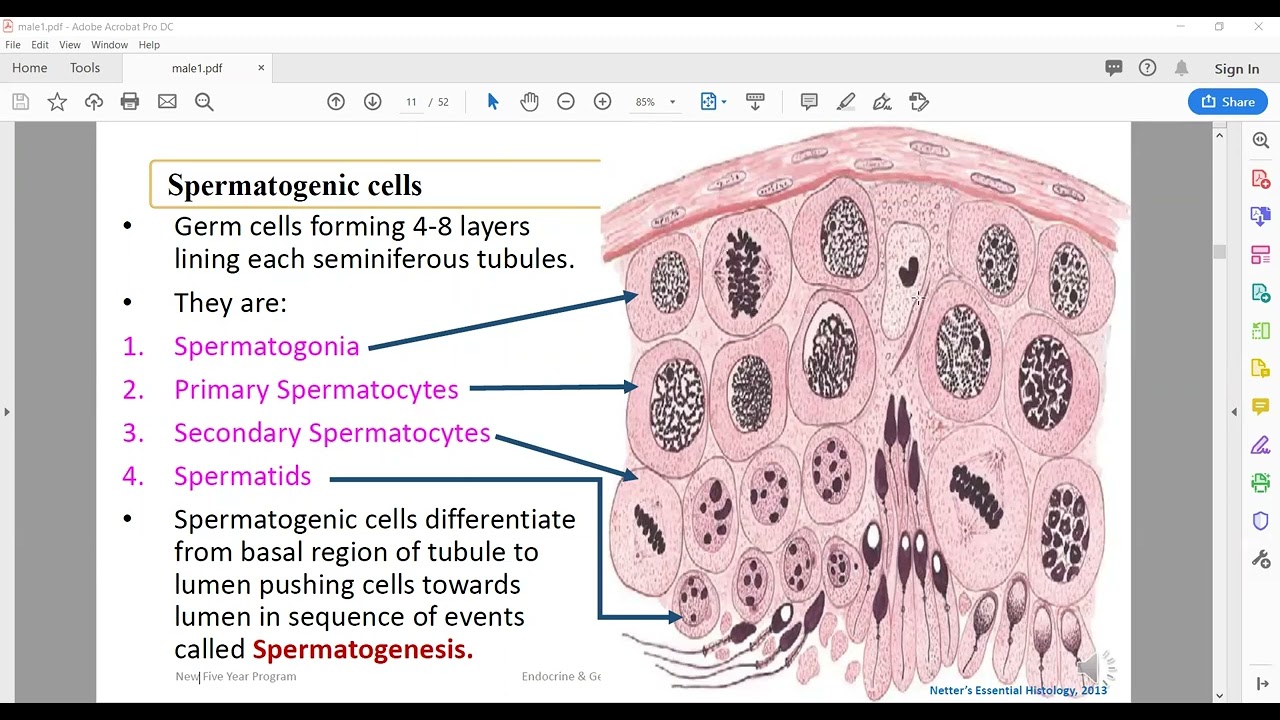Bookmark with the star icon
This screenshot has height=720, width=1280.
point(57,101)
